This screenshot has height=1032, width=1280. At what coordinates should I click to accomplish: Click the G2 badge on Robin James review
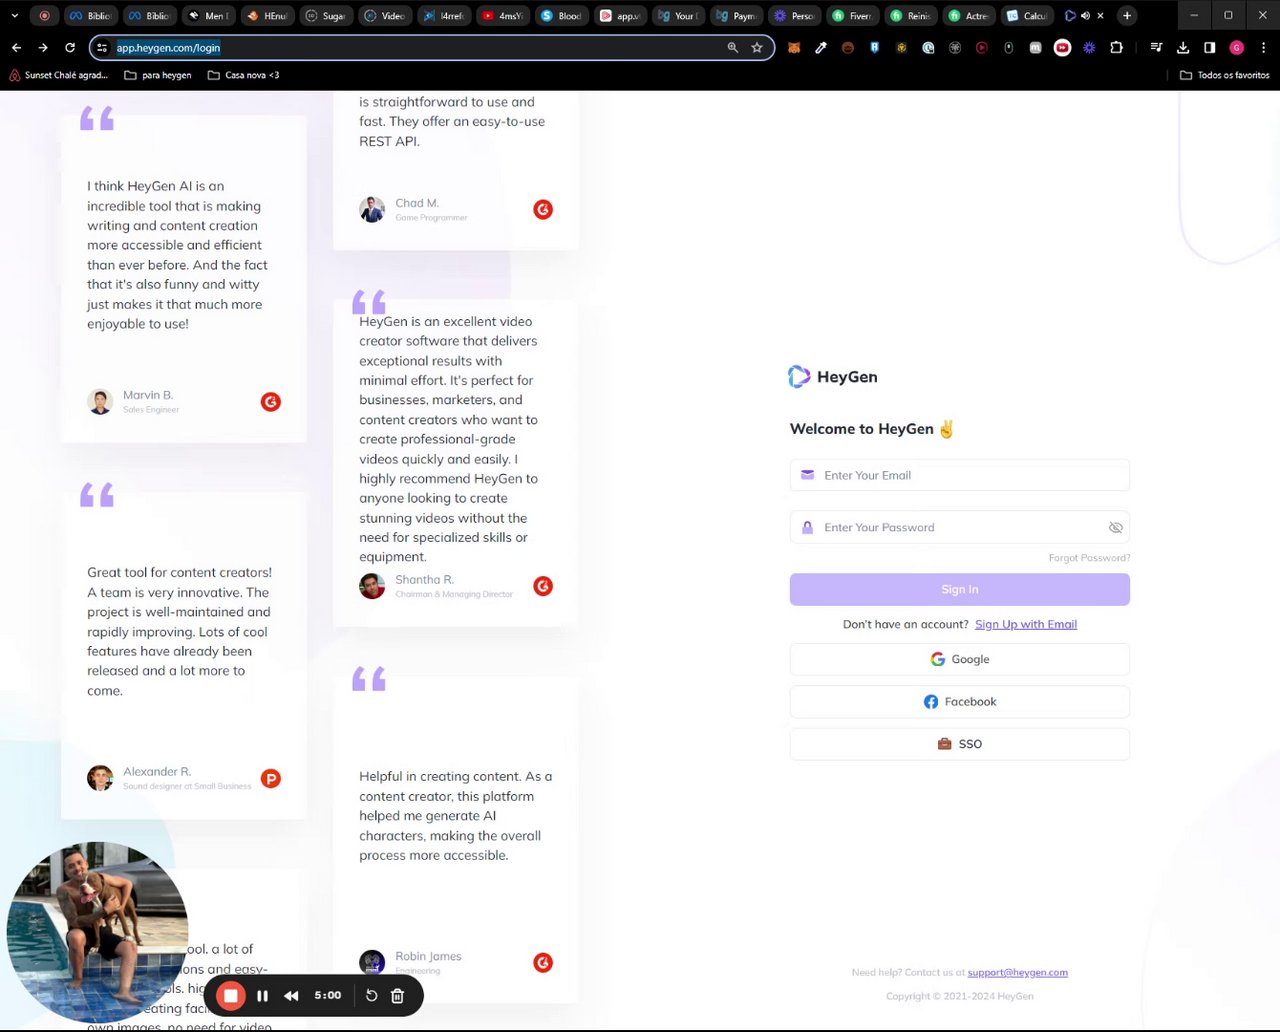[543, 962]
